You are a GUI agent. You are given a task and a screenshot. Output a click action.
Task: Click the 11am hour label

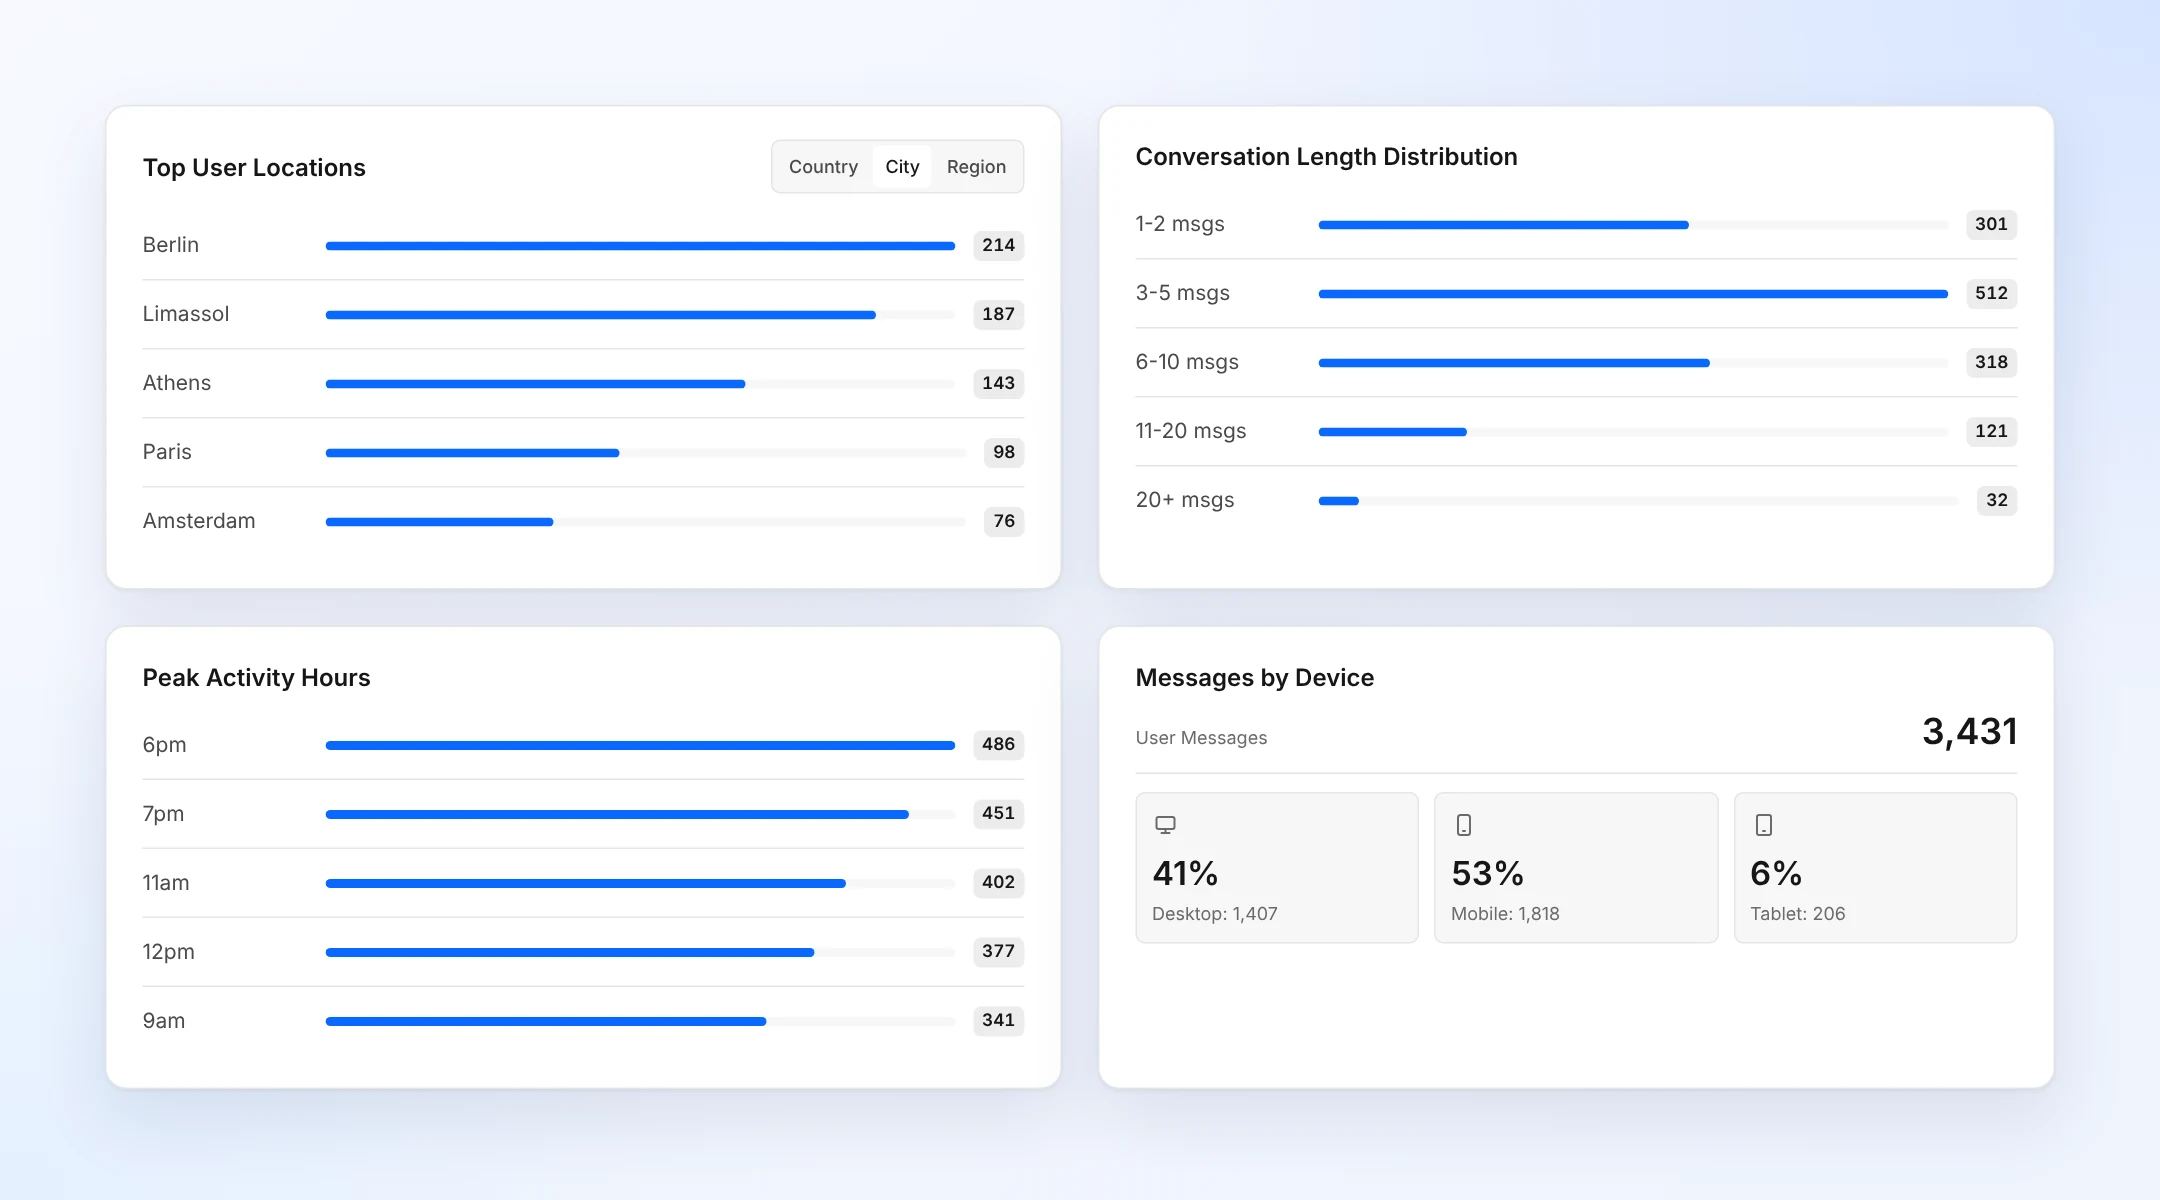pos(166,883)
